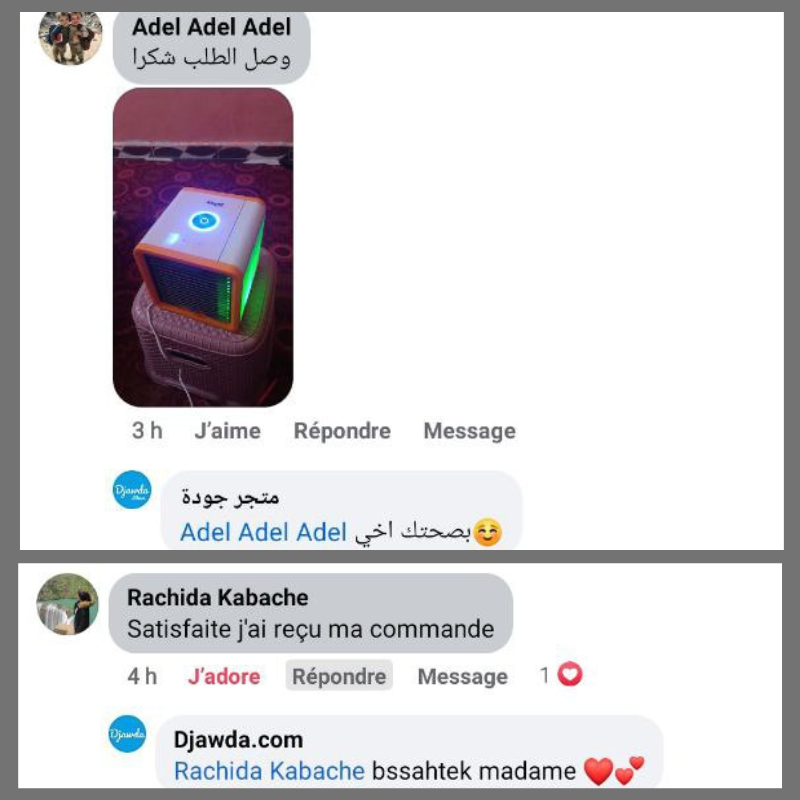Open the heart reaction count icon
This screenshot has height=800, width=800.
pyautogui.click(x=570, y=673)
